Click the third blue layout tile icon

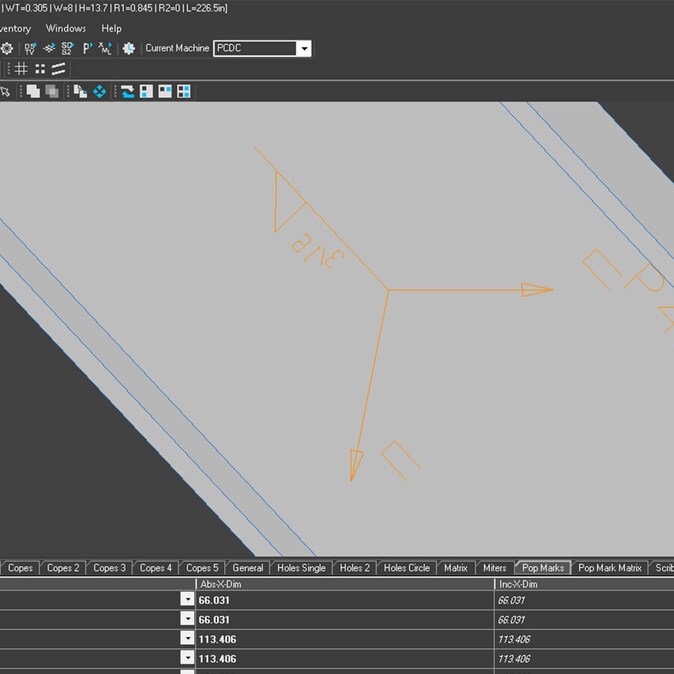pyautogui.click(x=184, y=91)
